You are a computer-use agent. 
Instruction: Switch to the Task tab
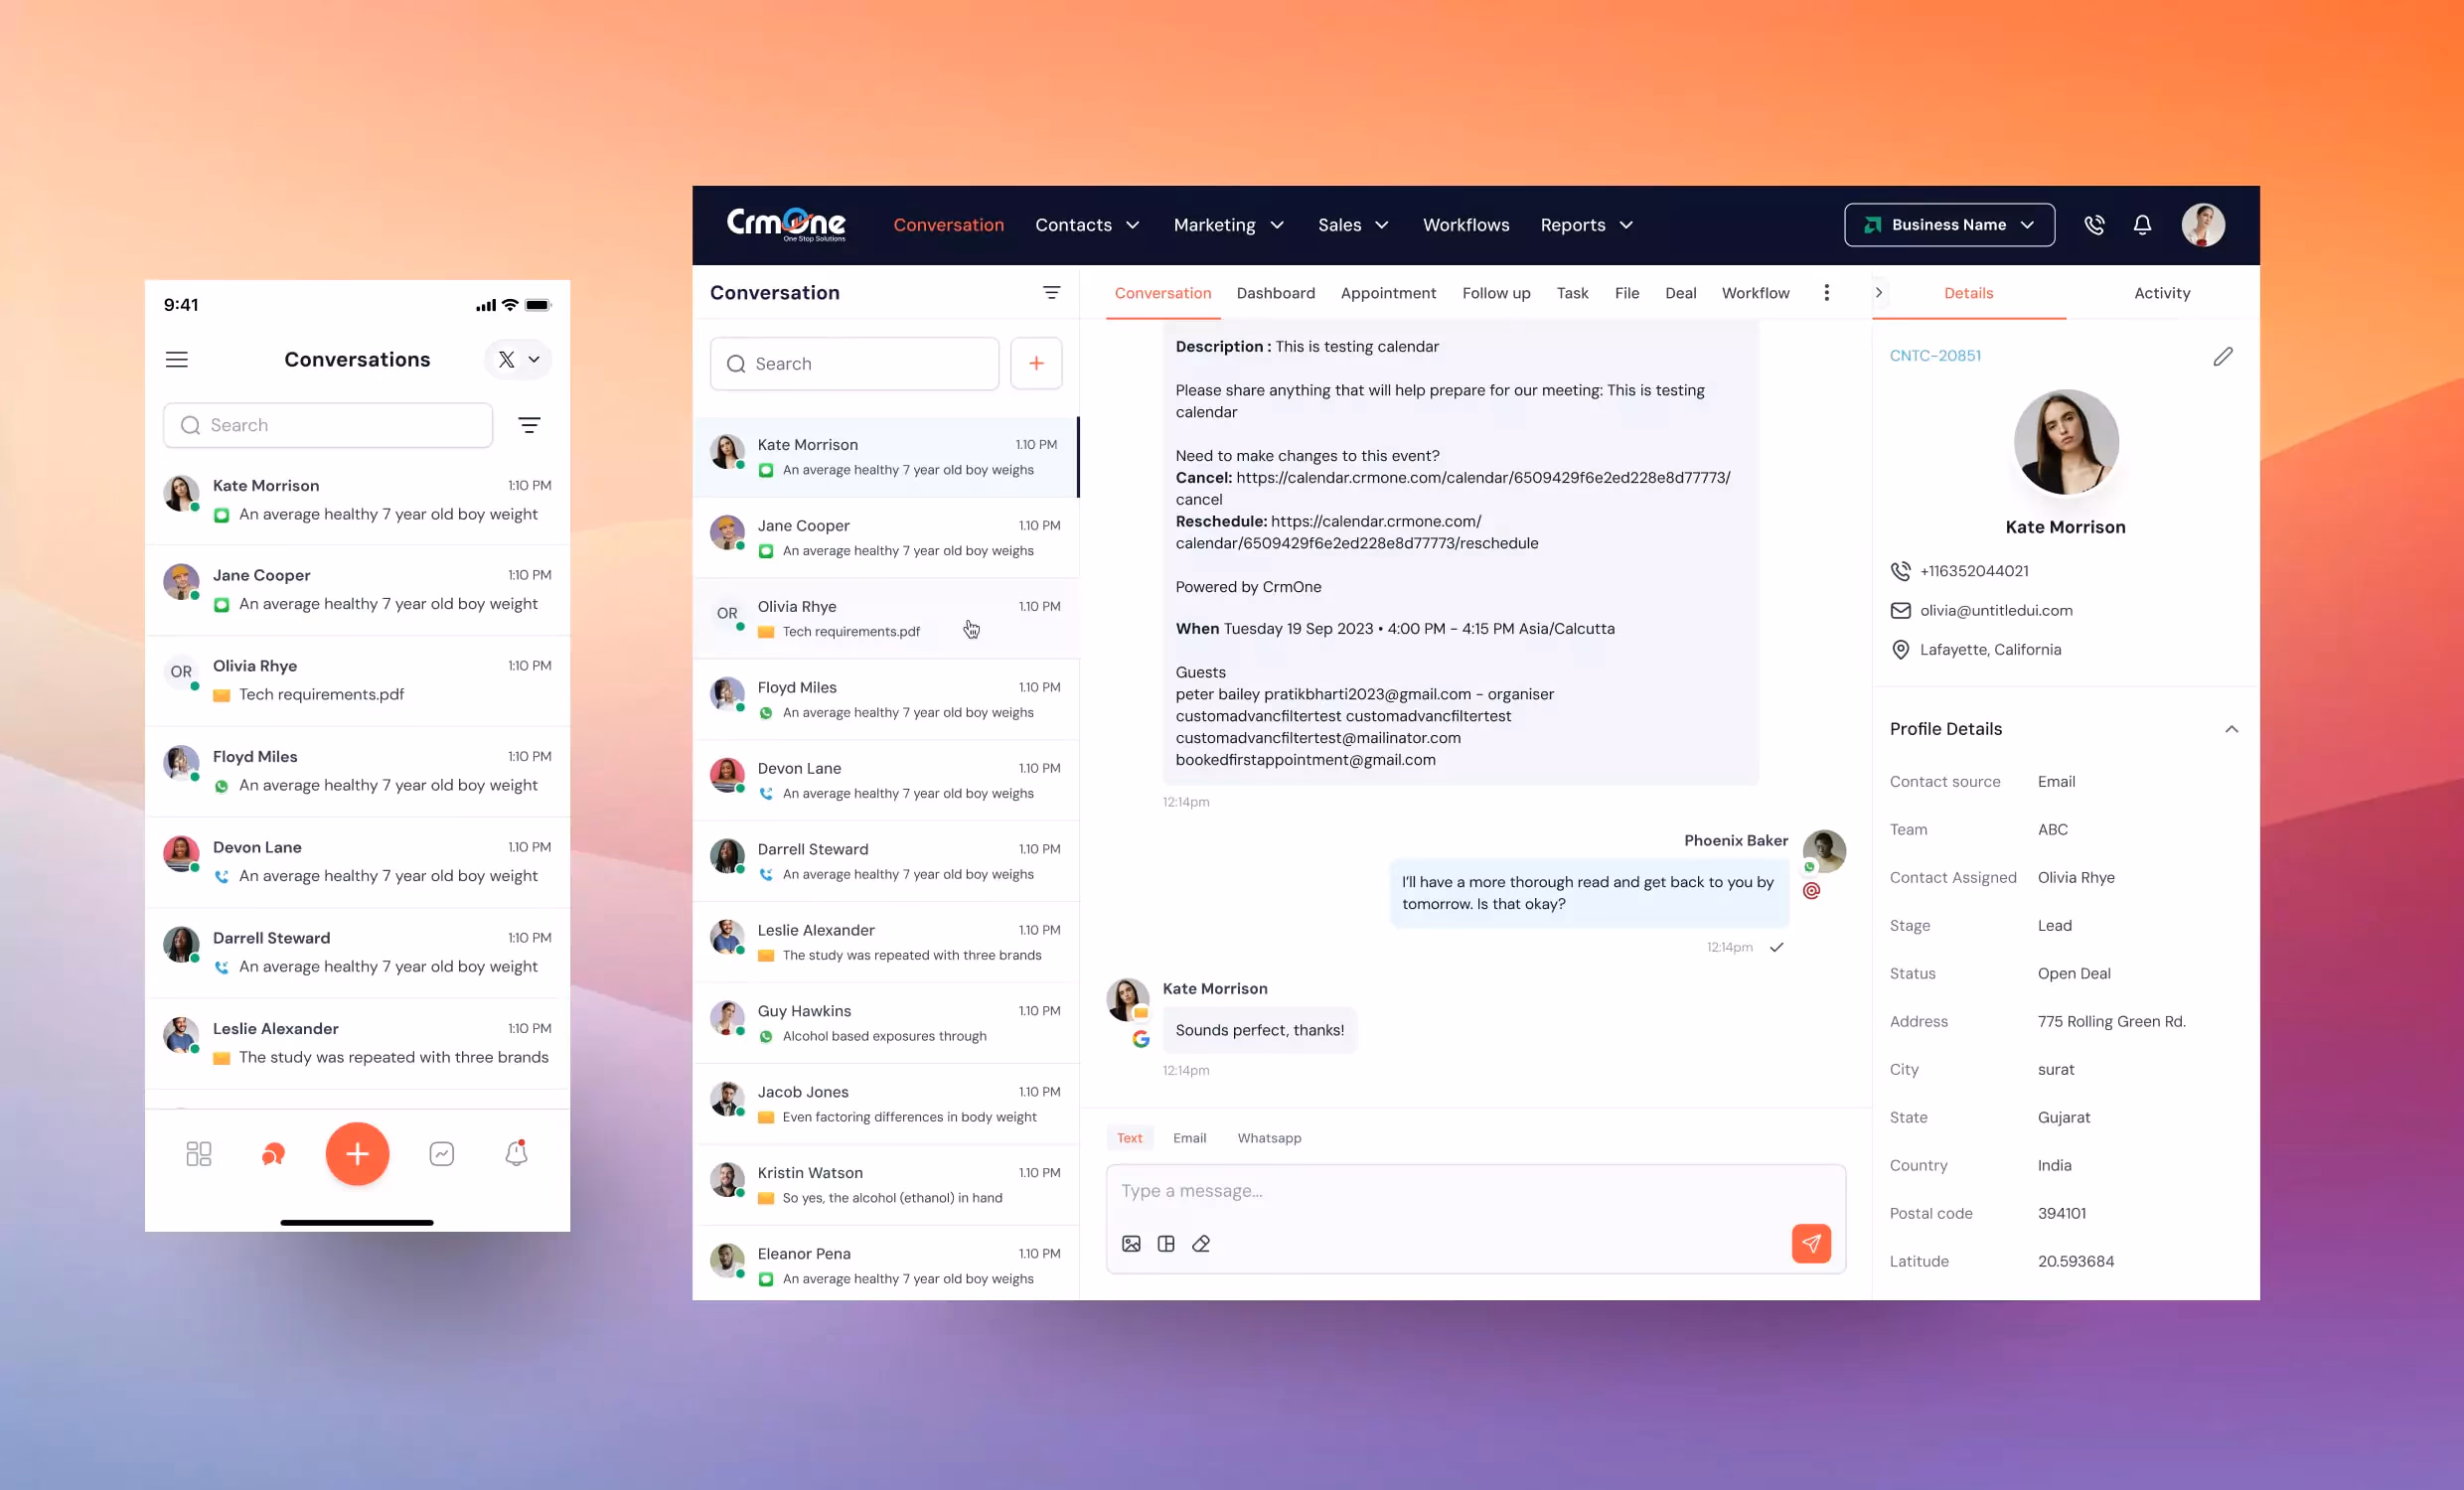(x=1572, y=292)
